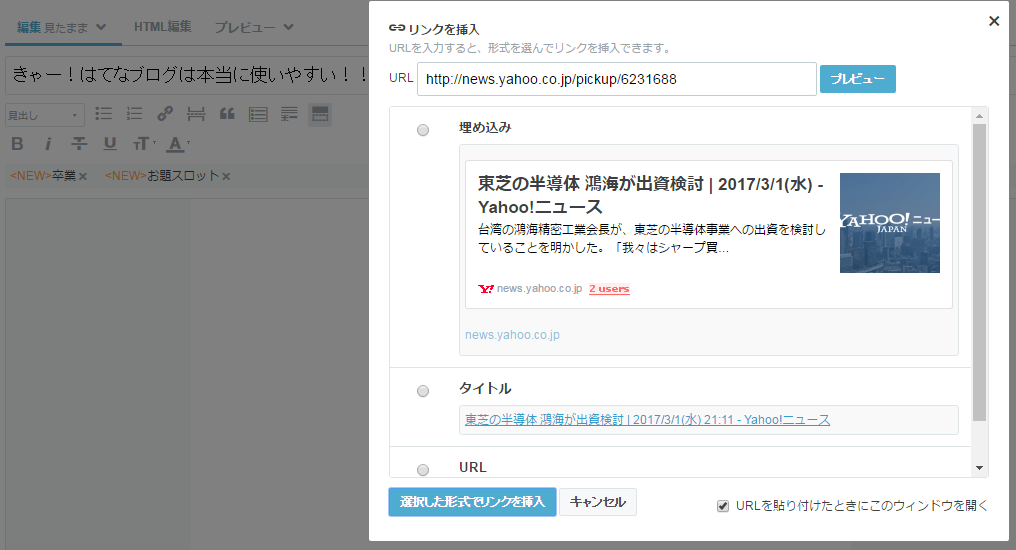This screenshot has height=550, width=1016.
Task: Click the dialog vertical scrollbar thumb
Action: point(980,272)
